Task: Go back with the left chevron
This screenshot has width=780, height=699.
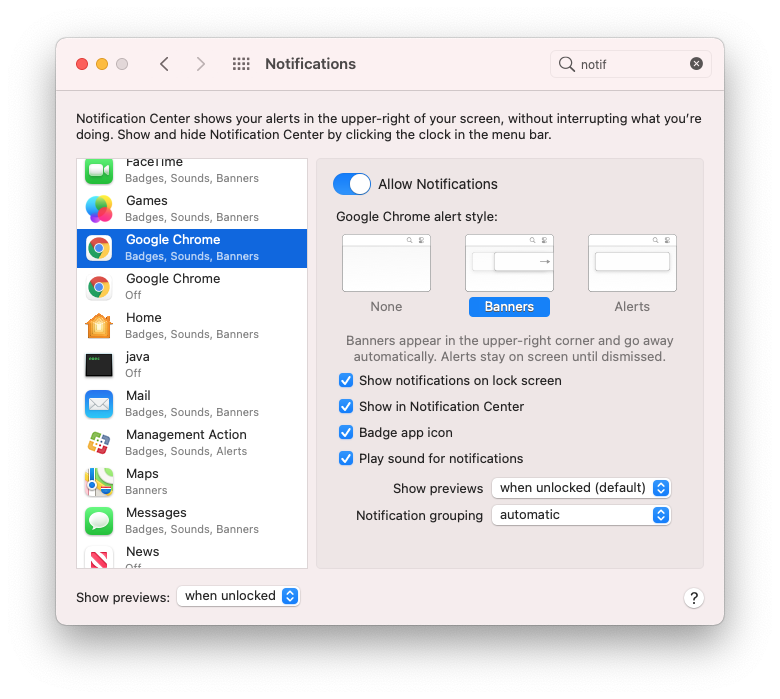Action: [x=164, y=64]
